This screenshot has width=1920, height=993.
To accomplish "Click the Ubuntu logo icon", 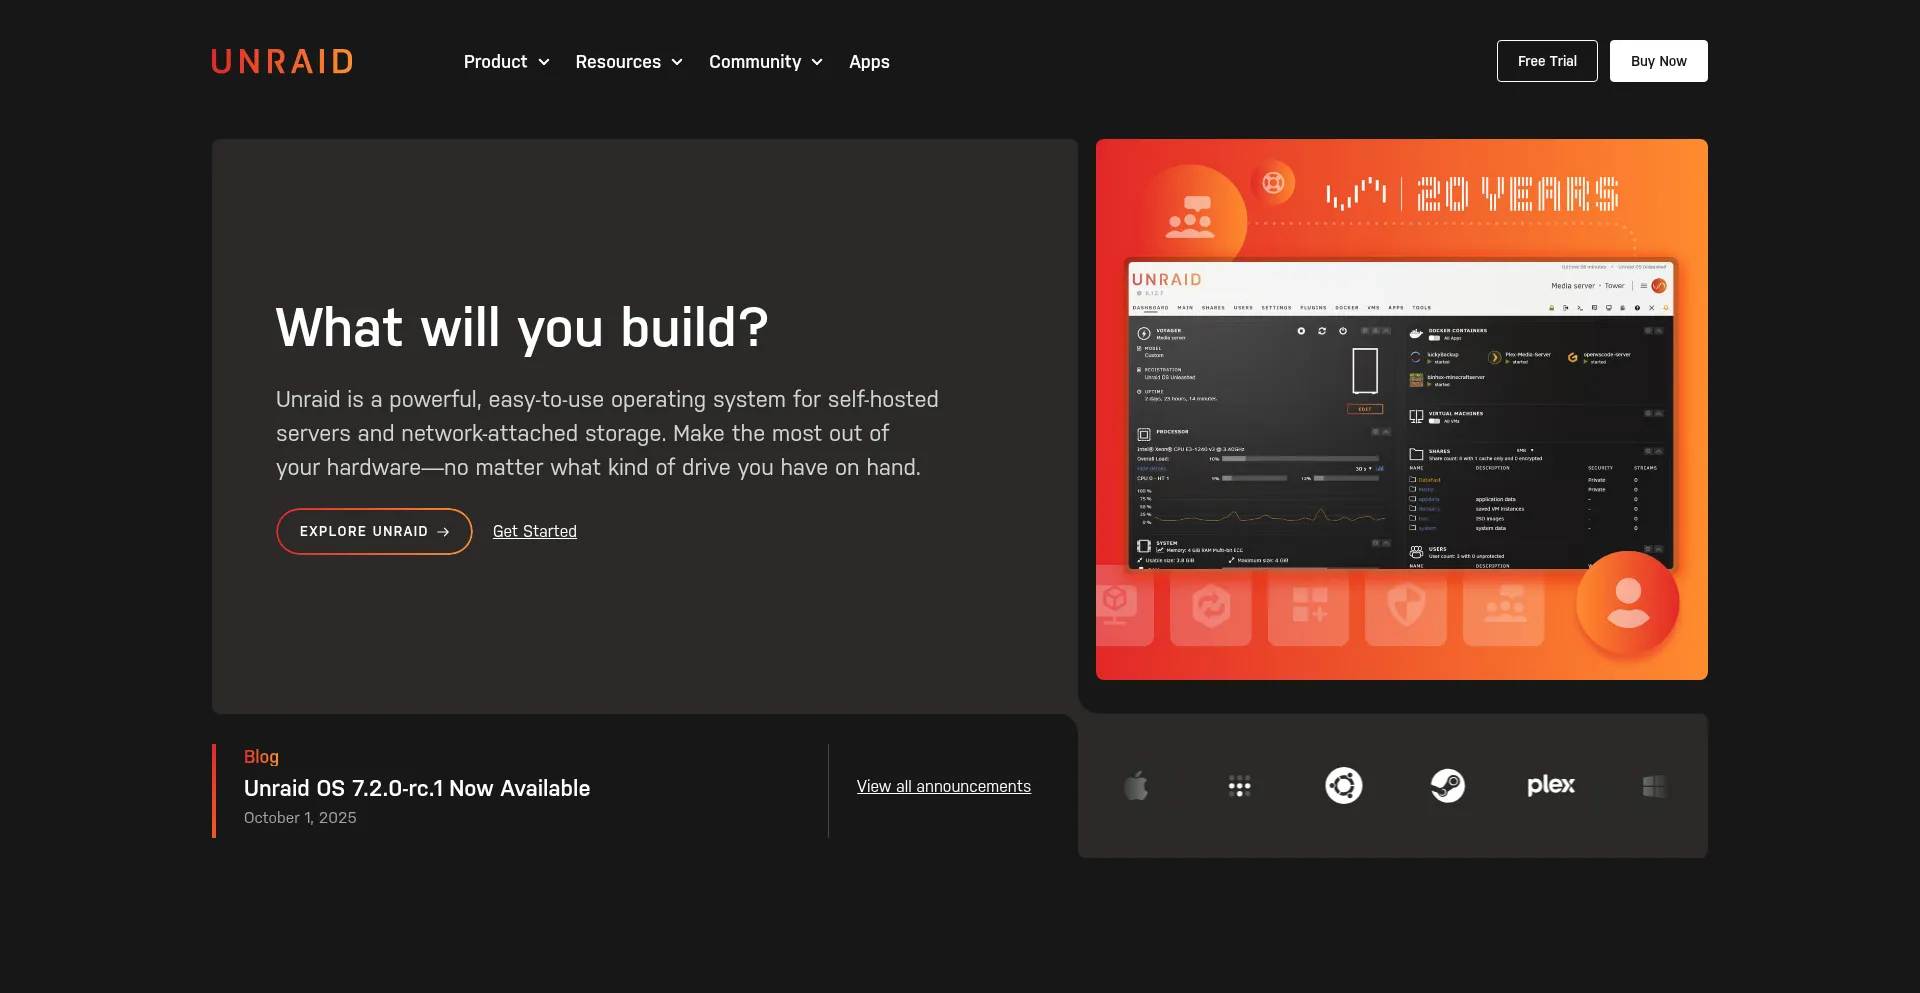I will 1343,786.
